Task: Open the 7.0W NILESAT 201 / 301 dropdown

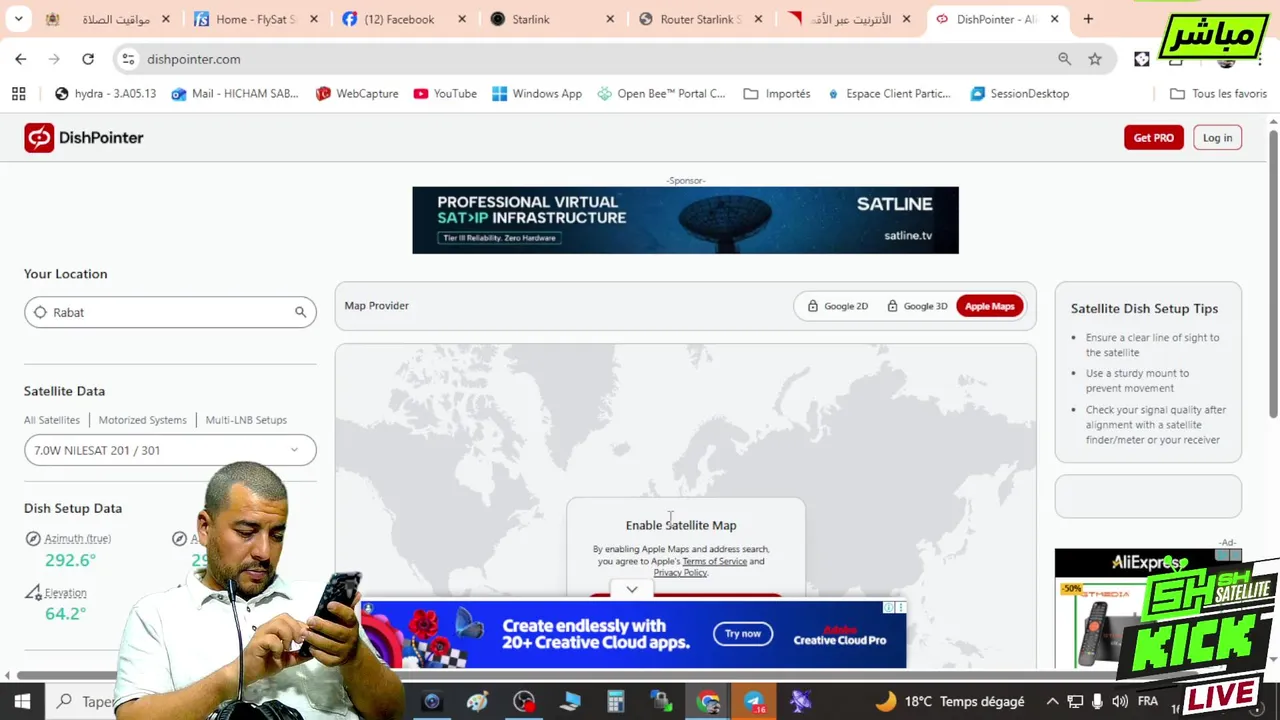Action: click(x=170, y=450)
